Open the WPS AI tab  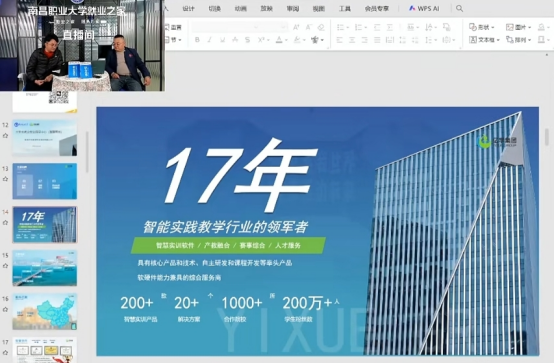click(x=424, y=8)
